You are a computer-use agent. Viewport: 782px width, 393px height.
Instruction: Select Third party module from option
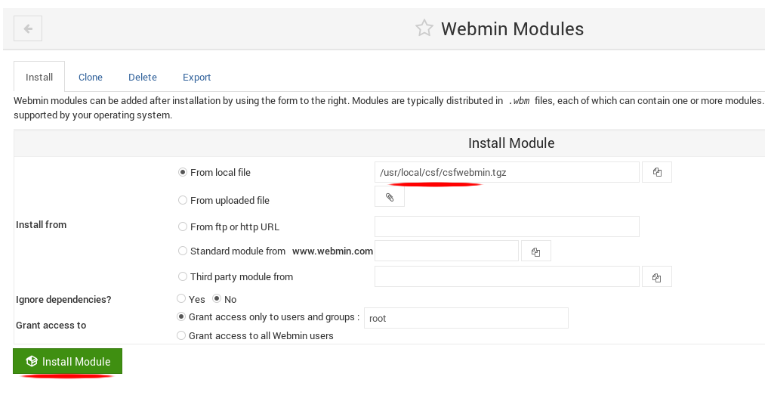click(183, 276)
